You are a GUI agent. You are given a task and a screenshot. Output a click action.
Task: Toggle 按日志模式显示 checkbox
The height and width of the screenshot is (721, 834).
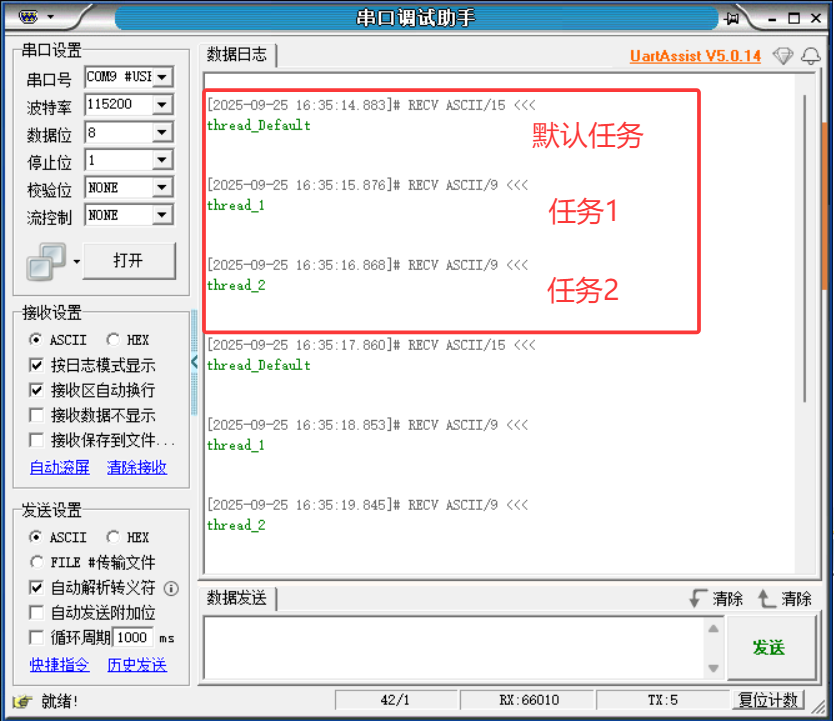pyautogui.click(x=36, y=365)
